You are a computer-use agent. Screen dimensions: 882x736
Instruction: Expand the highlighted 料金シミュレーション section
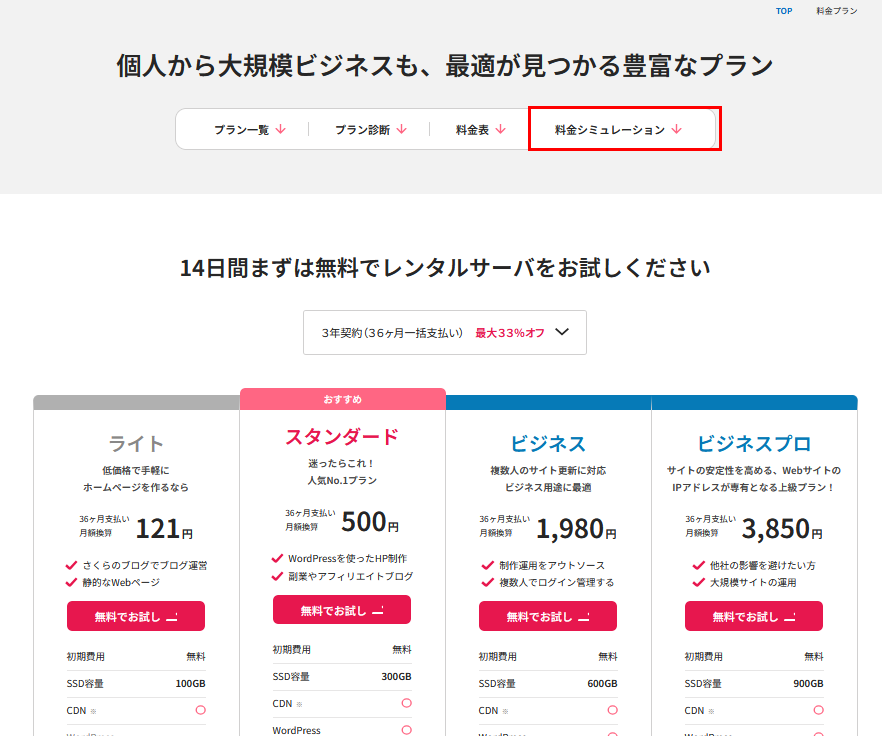click(618, 129)
